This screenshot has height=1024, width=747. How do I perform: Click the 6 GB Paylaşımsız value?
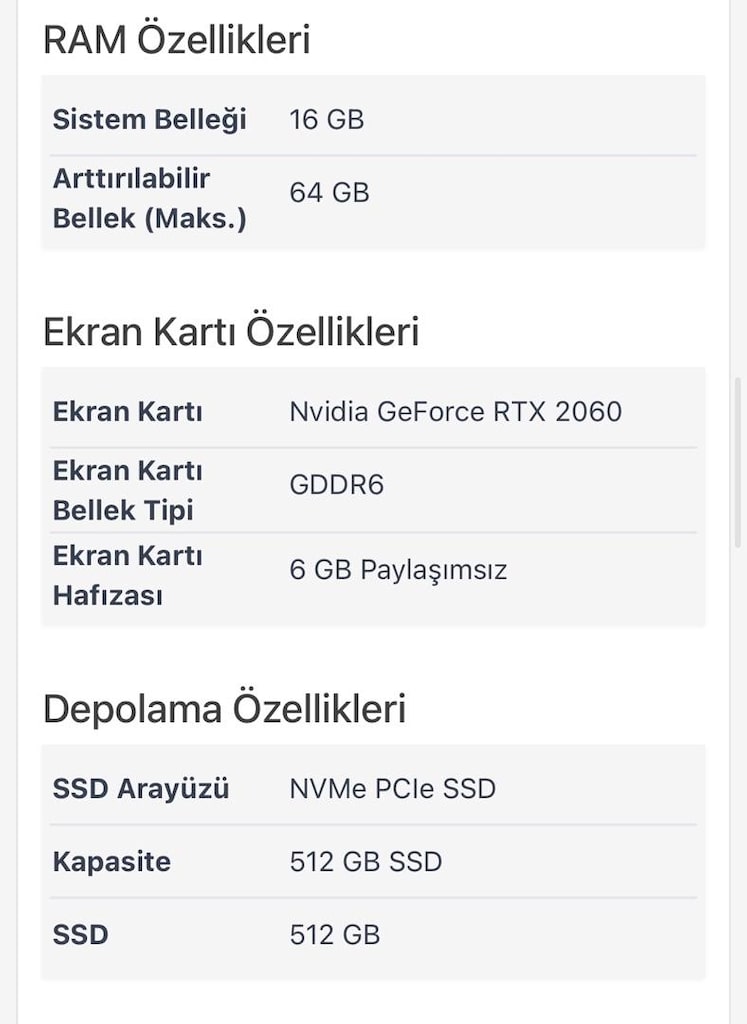(x=398, y=570)
